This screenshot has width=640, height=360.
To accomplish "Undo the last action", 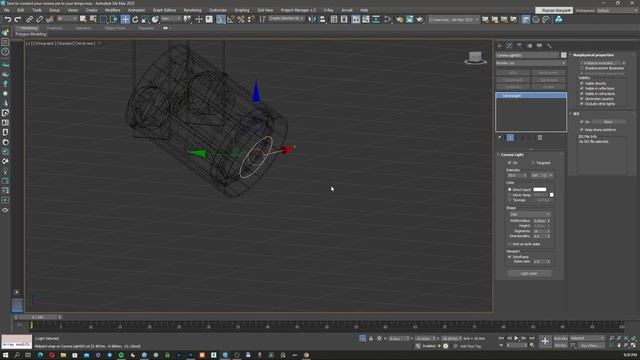I will [x=8, y=19].
